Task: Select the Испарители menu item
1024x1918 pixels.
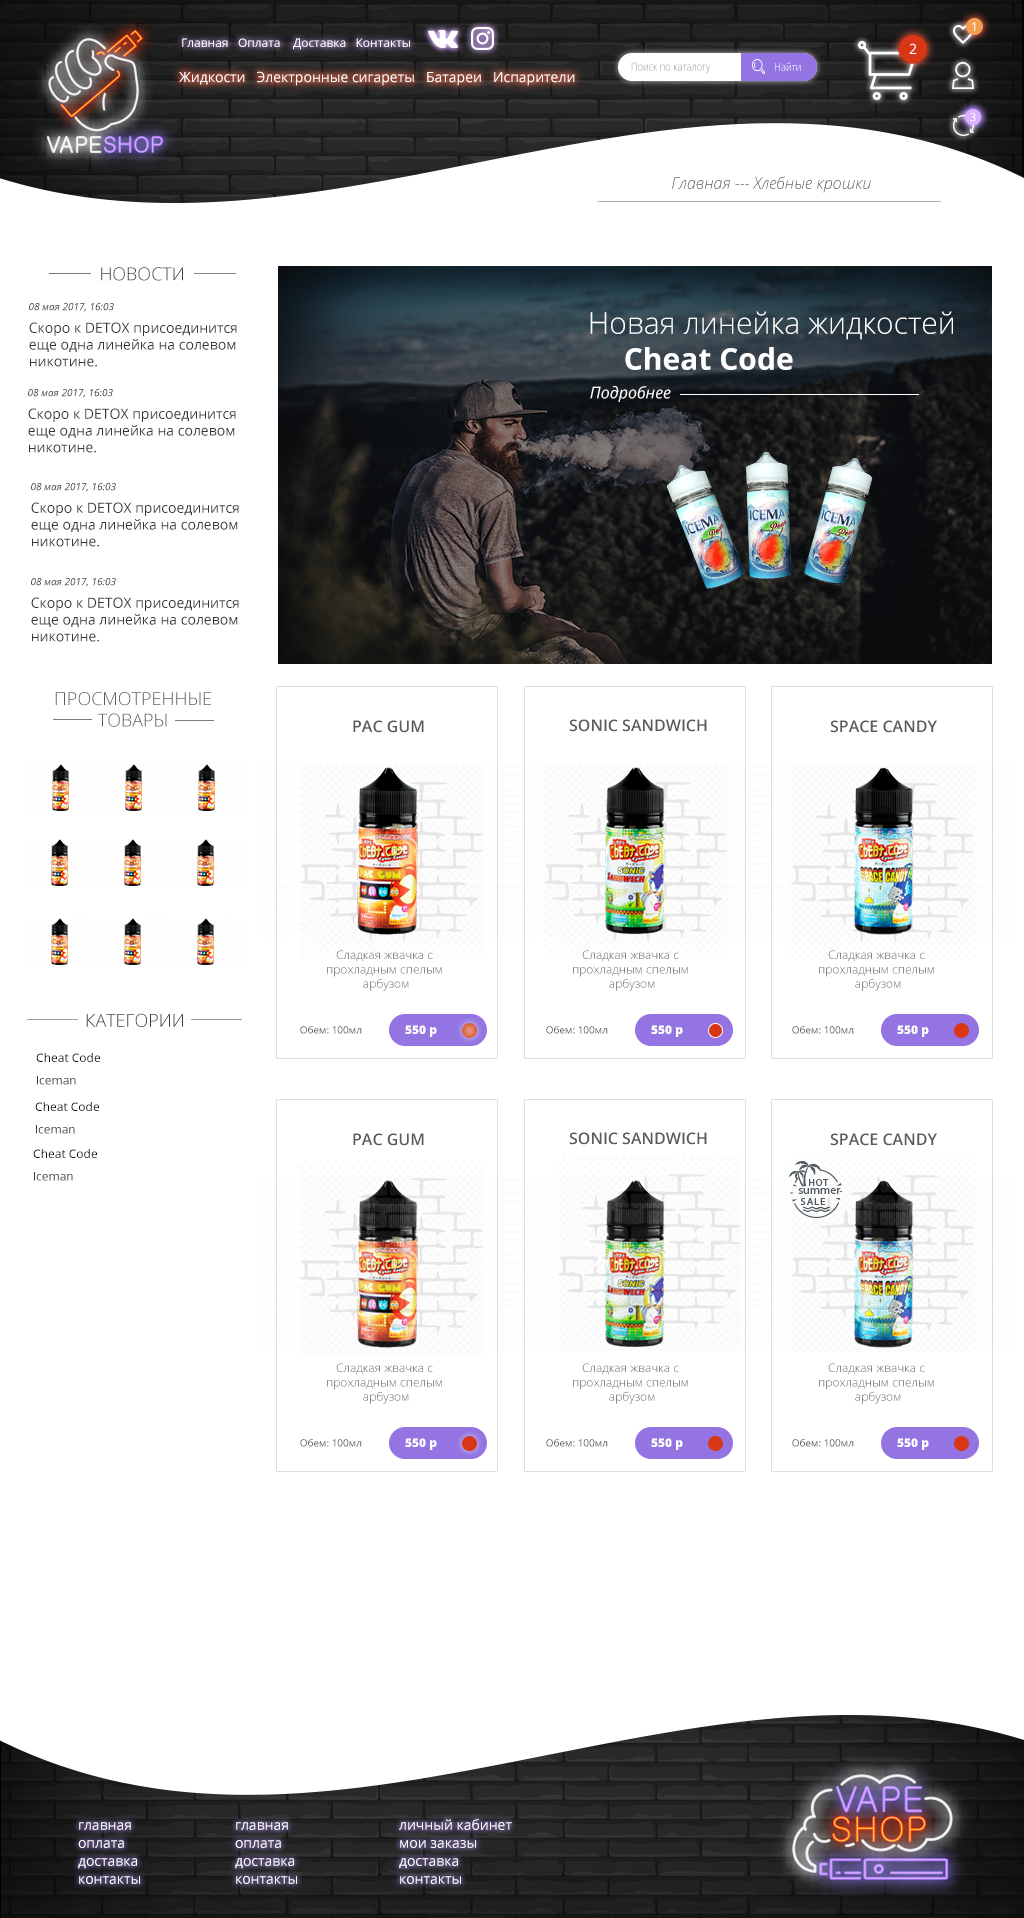Action: 534,77
